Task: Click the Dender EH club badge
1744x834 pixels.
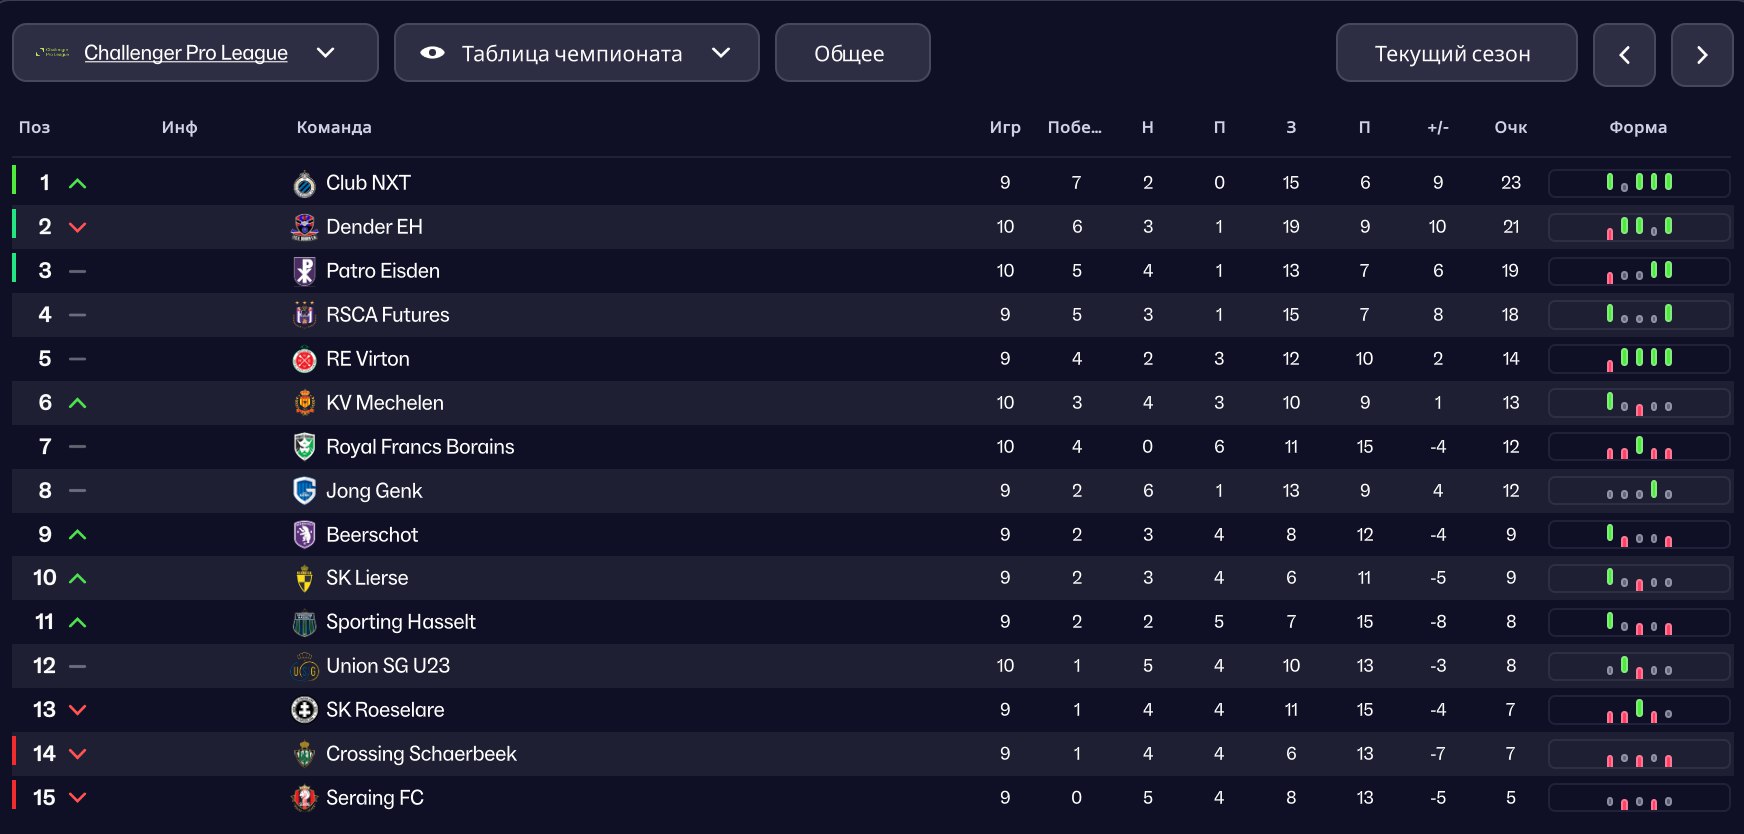Action: (304, 227)
